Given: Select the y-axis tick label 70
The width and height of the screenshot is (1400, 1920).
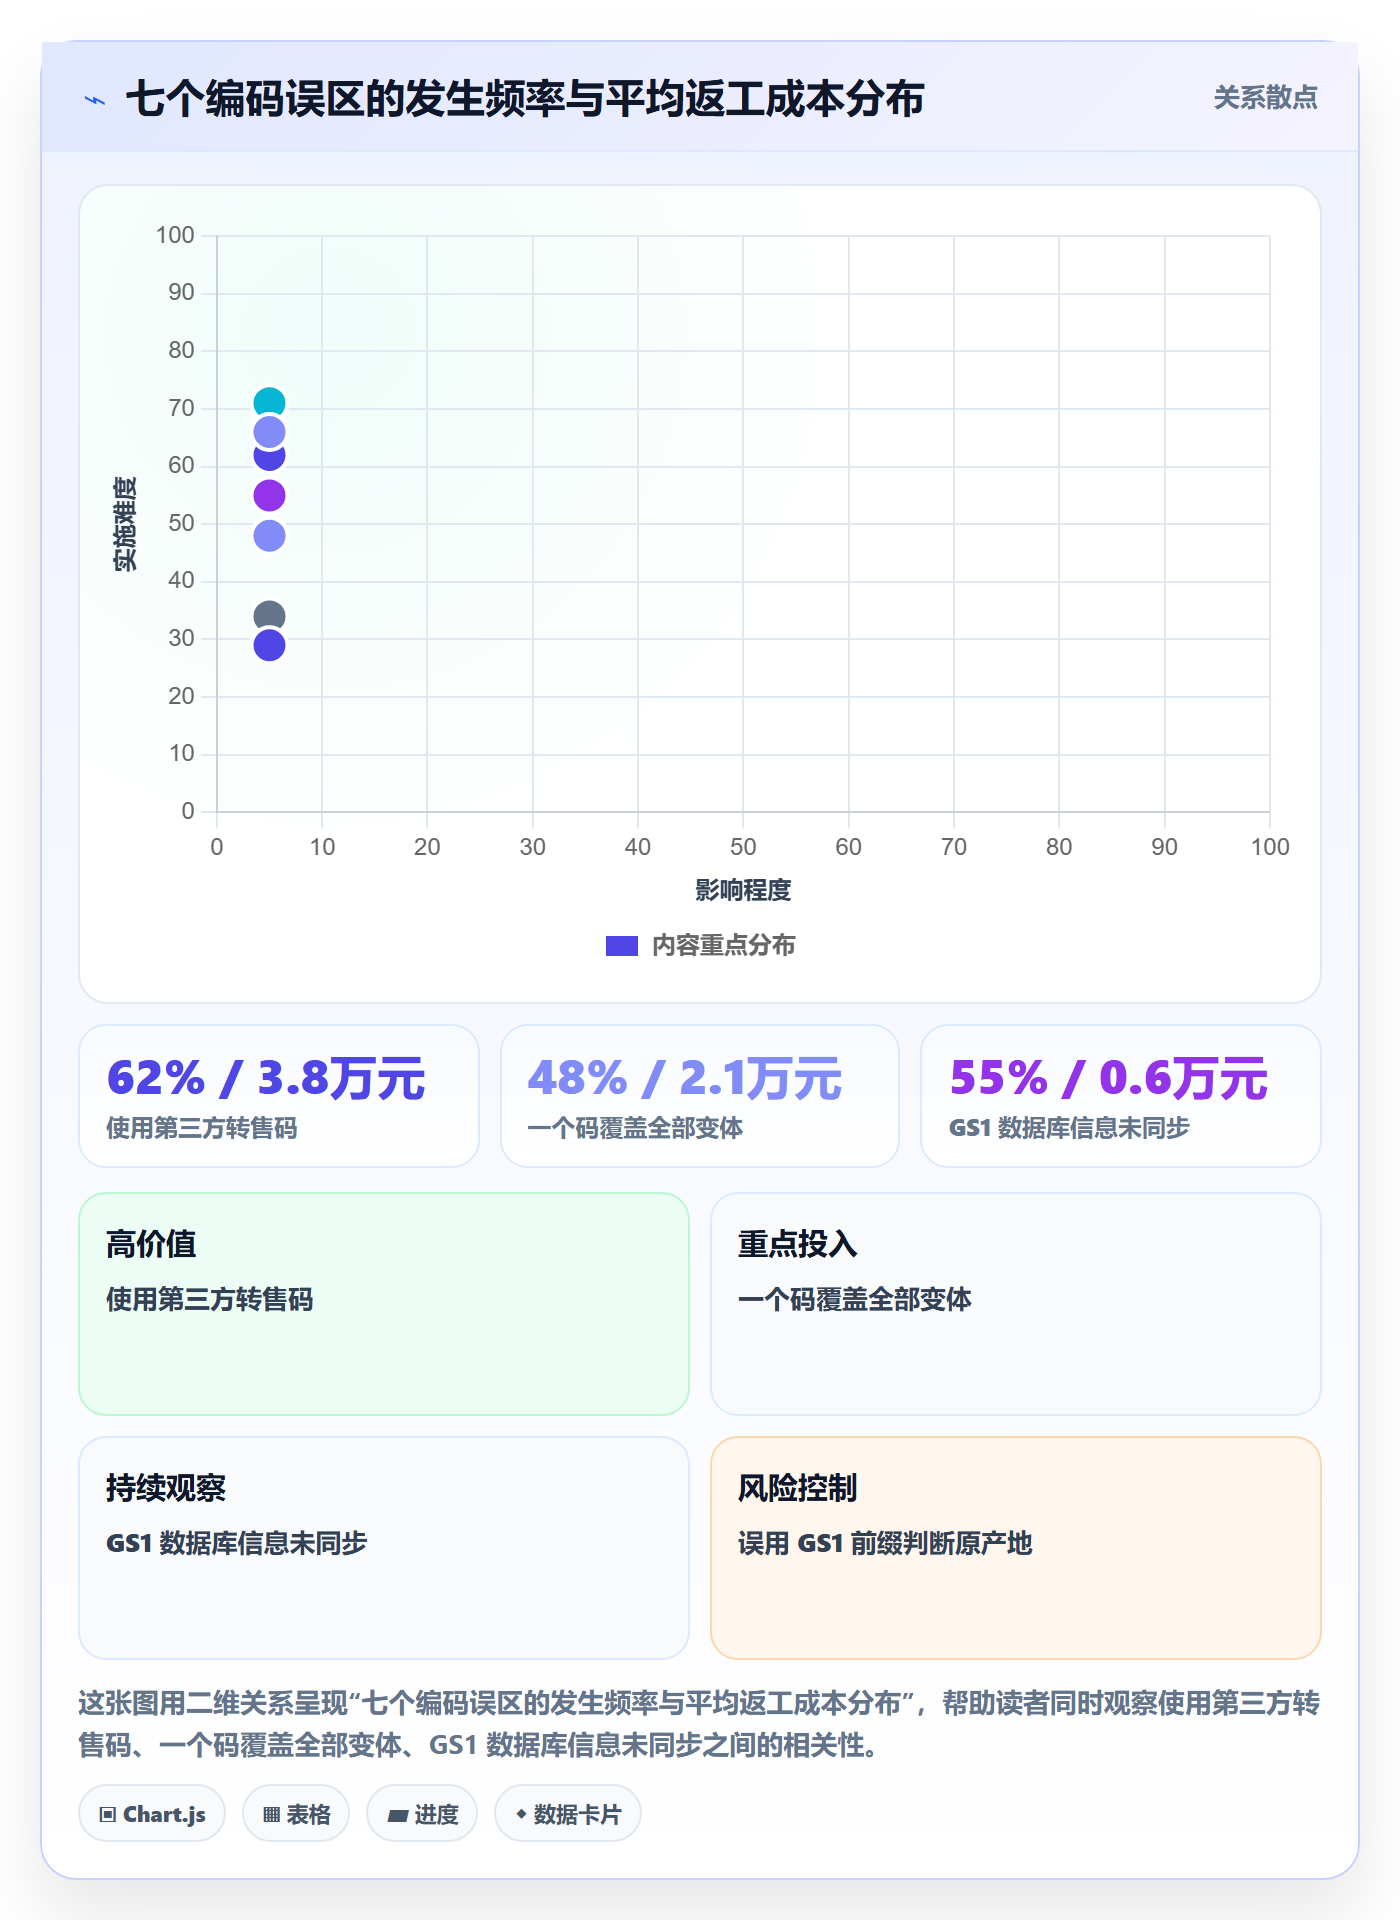Looking at the screenshot, I should [181, 408].
